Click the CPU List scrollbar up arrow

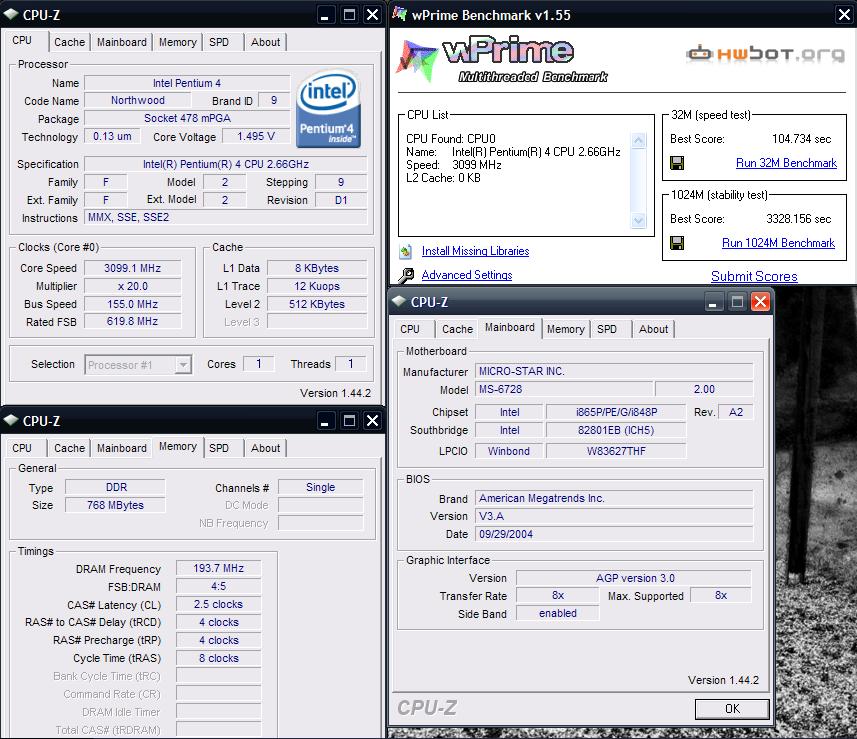(638, 141)
